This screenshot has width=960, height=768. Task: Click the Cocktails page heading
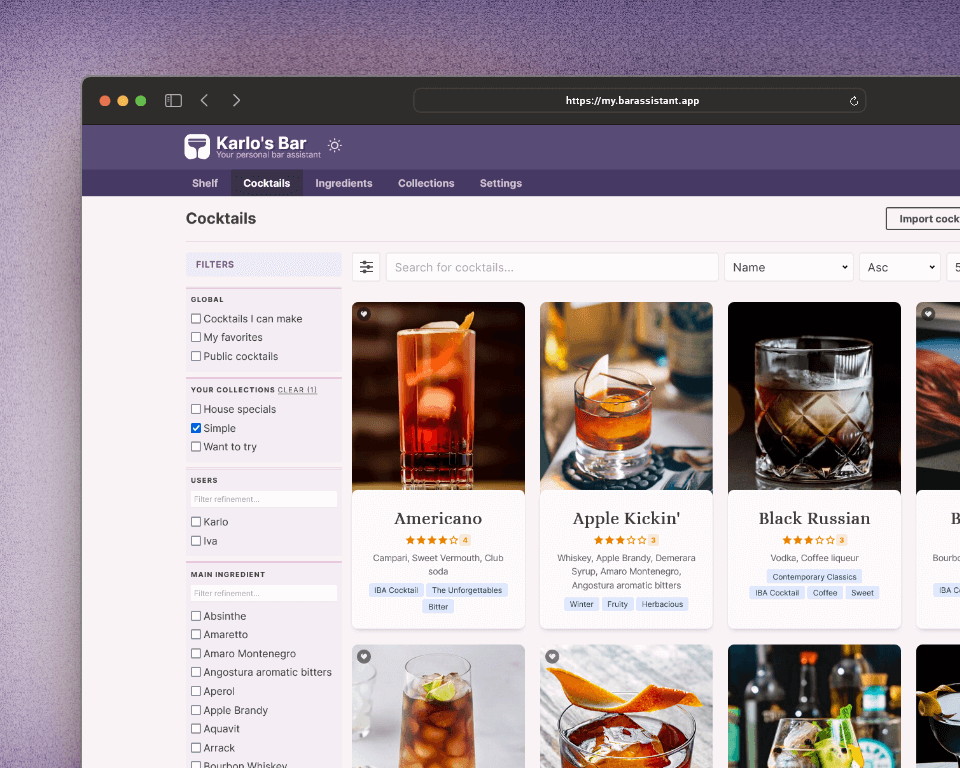221,218
